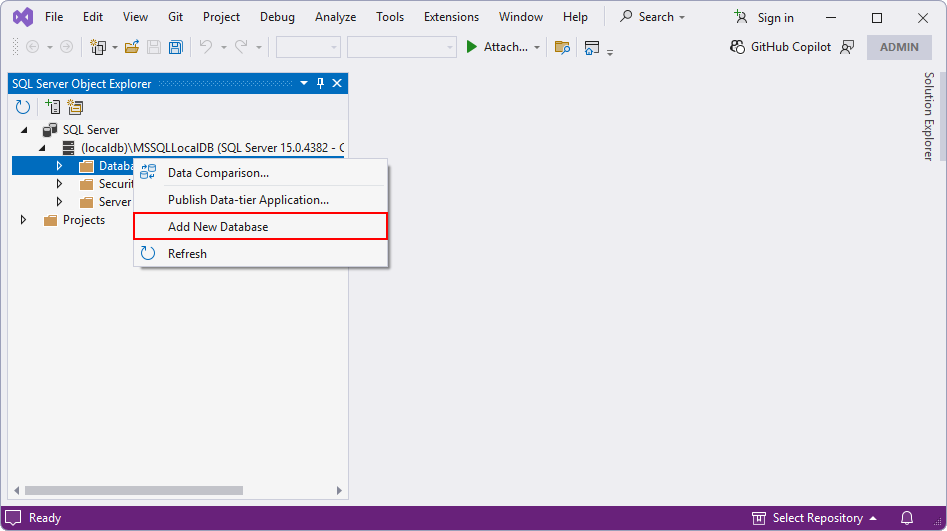947x531 pixels.
Task: Open toolbar overflow options arrow
Action: (x=610, y=53)
